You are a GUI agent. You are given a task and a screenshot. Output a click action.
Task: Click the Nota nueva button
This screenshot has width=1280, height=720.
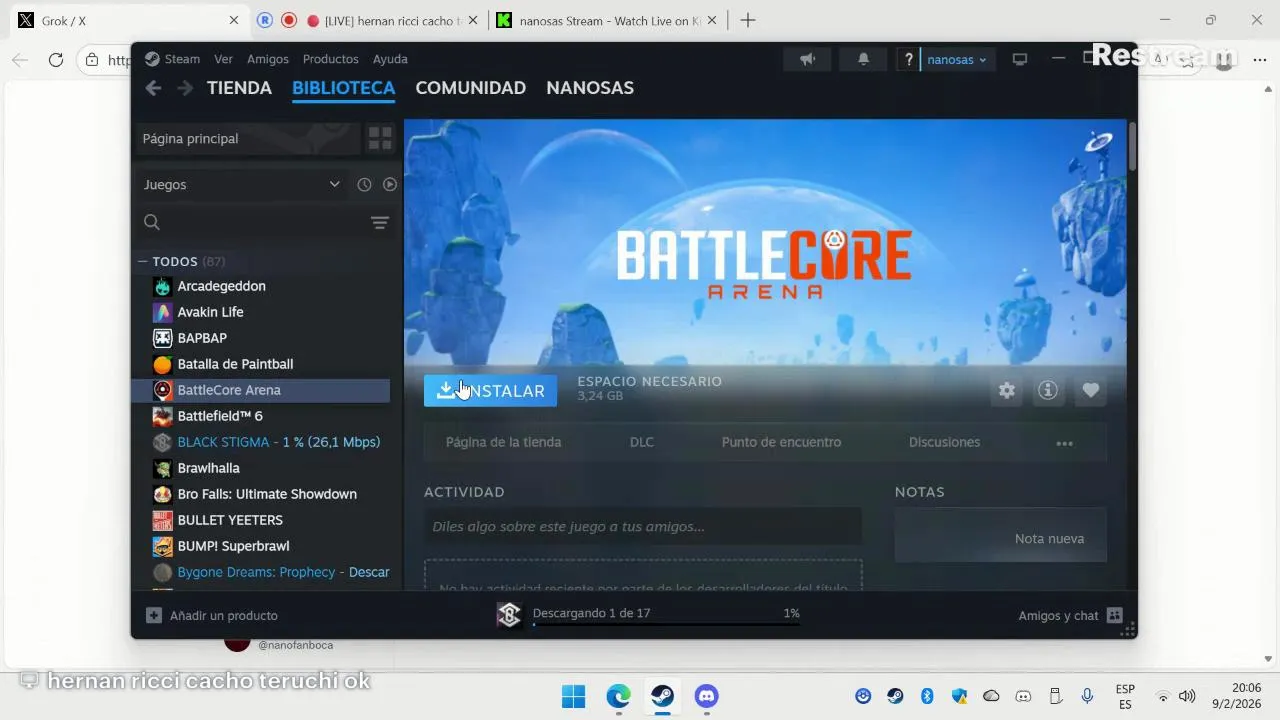1001,535
